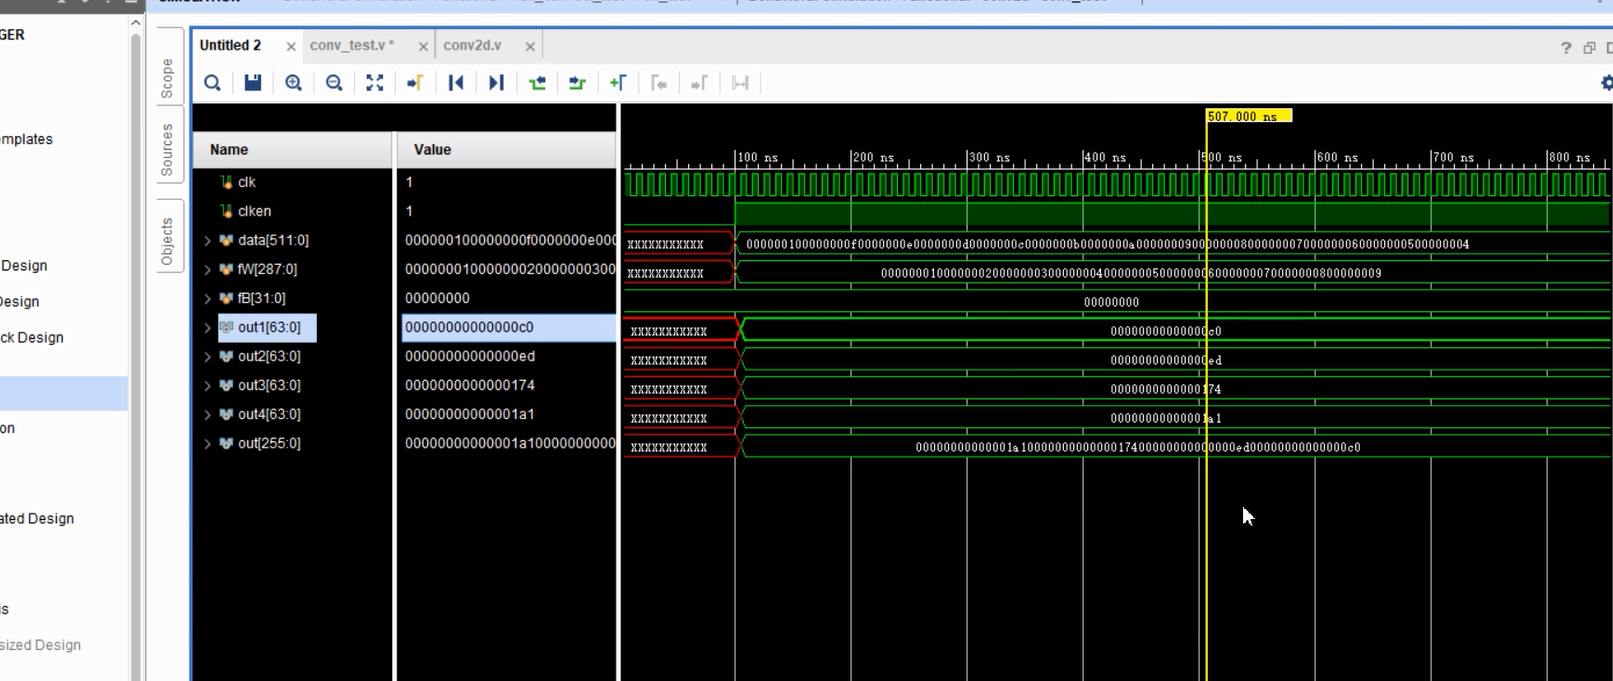Click the 507.000 ns cursor flag
The image size is (1613, 681).
(x=1248, y=116)
